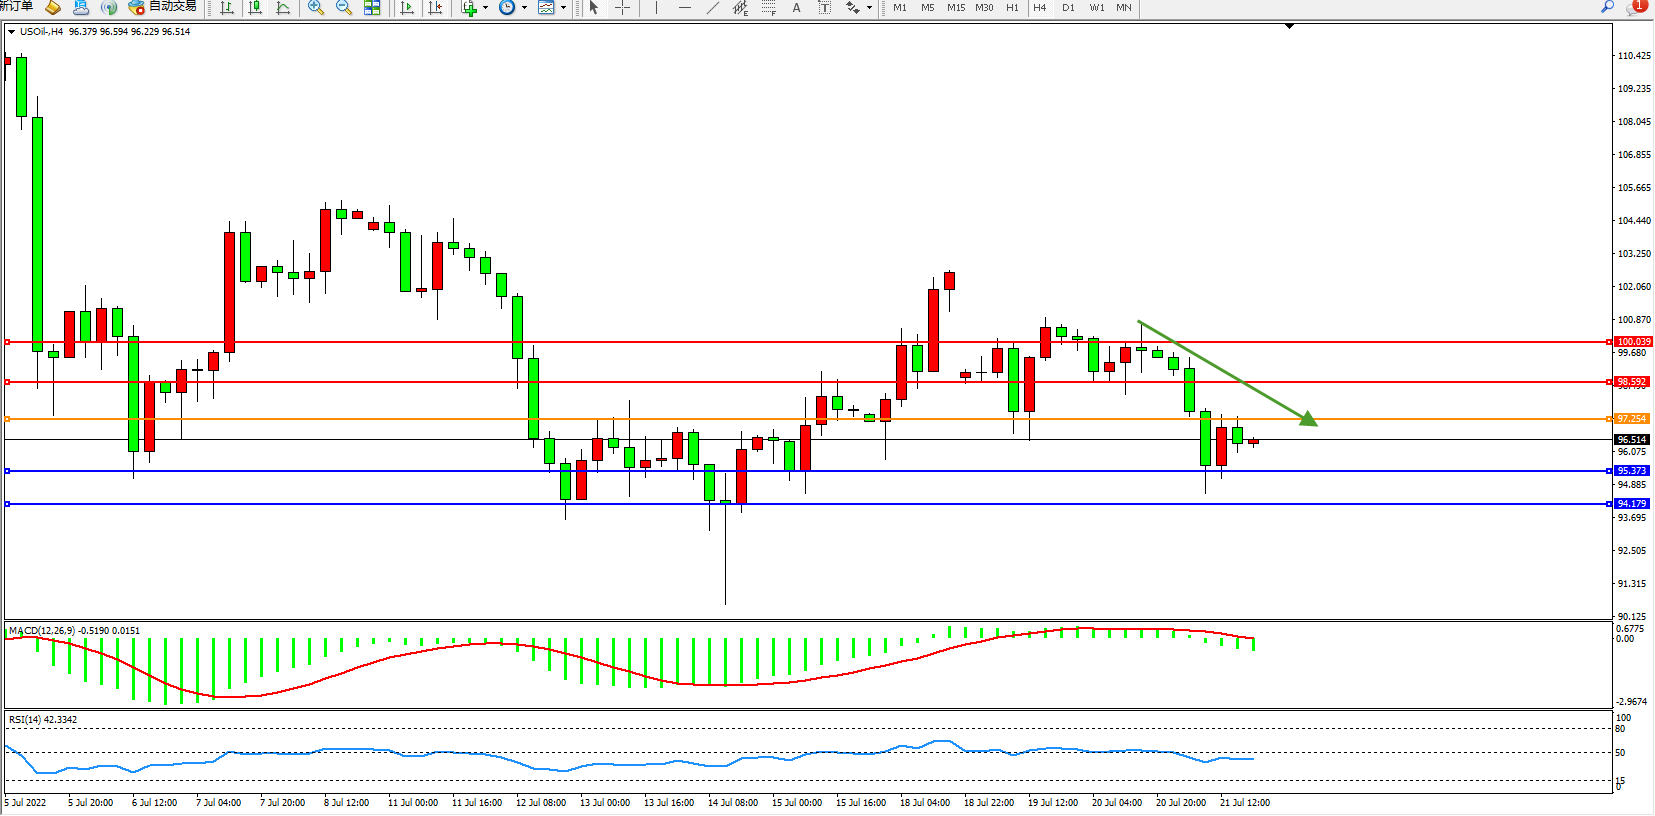This screenshot has height=816, width=1655.
Task: Toggle the H4 timeframe button
Action: click(1040, 8)
